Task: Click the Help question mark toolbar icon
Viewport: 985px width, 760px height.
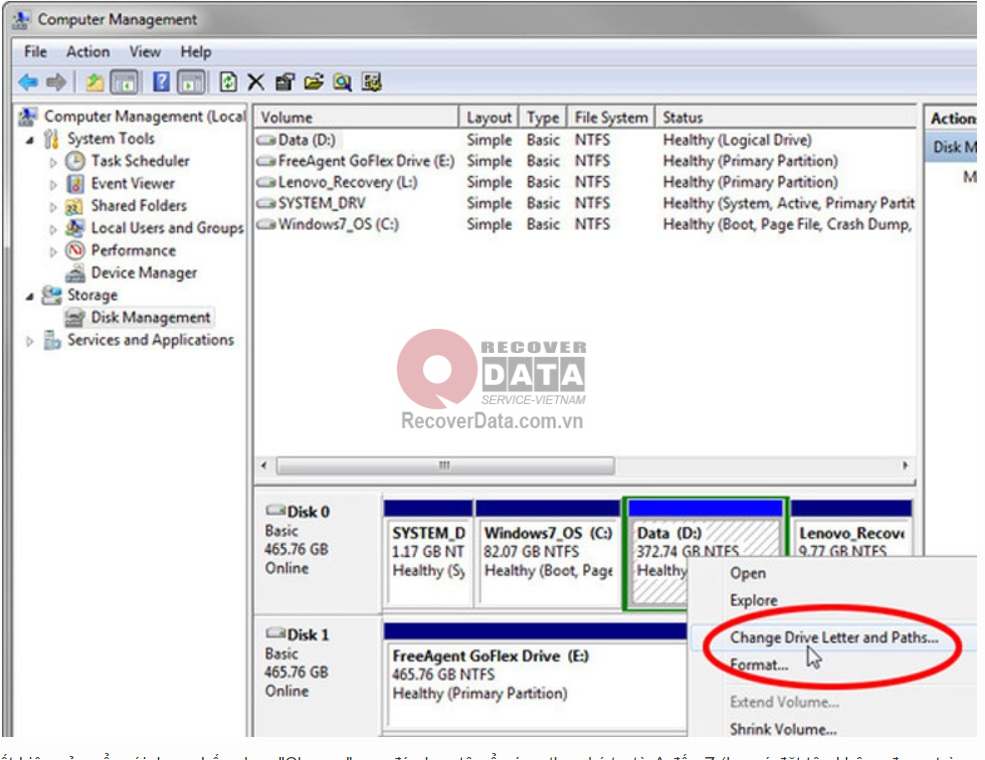Action: click(162, 82)
